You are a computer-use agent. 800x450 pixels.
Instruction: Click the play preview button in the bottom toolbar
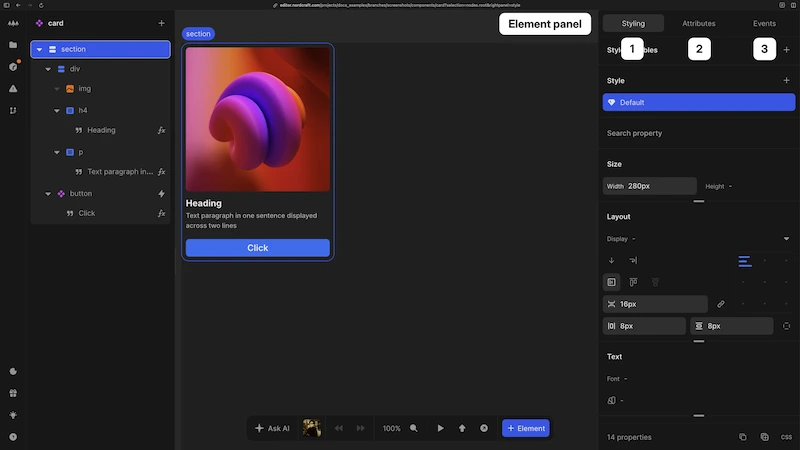click(x=440, y=428)
